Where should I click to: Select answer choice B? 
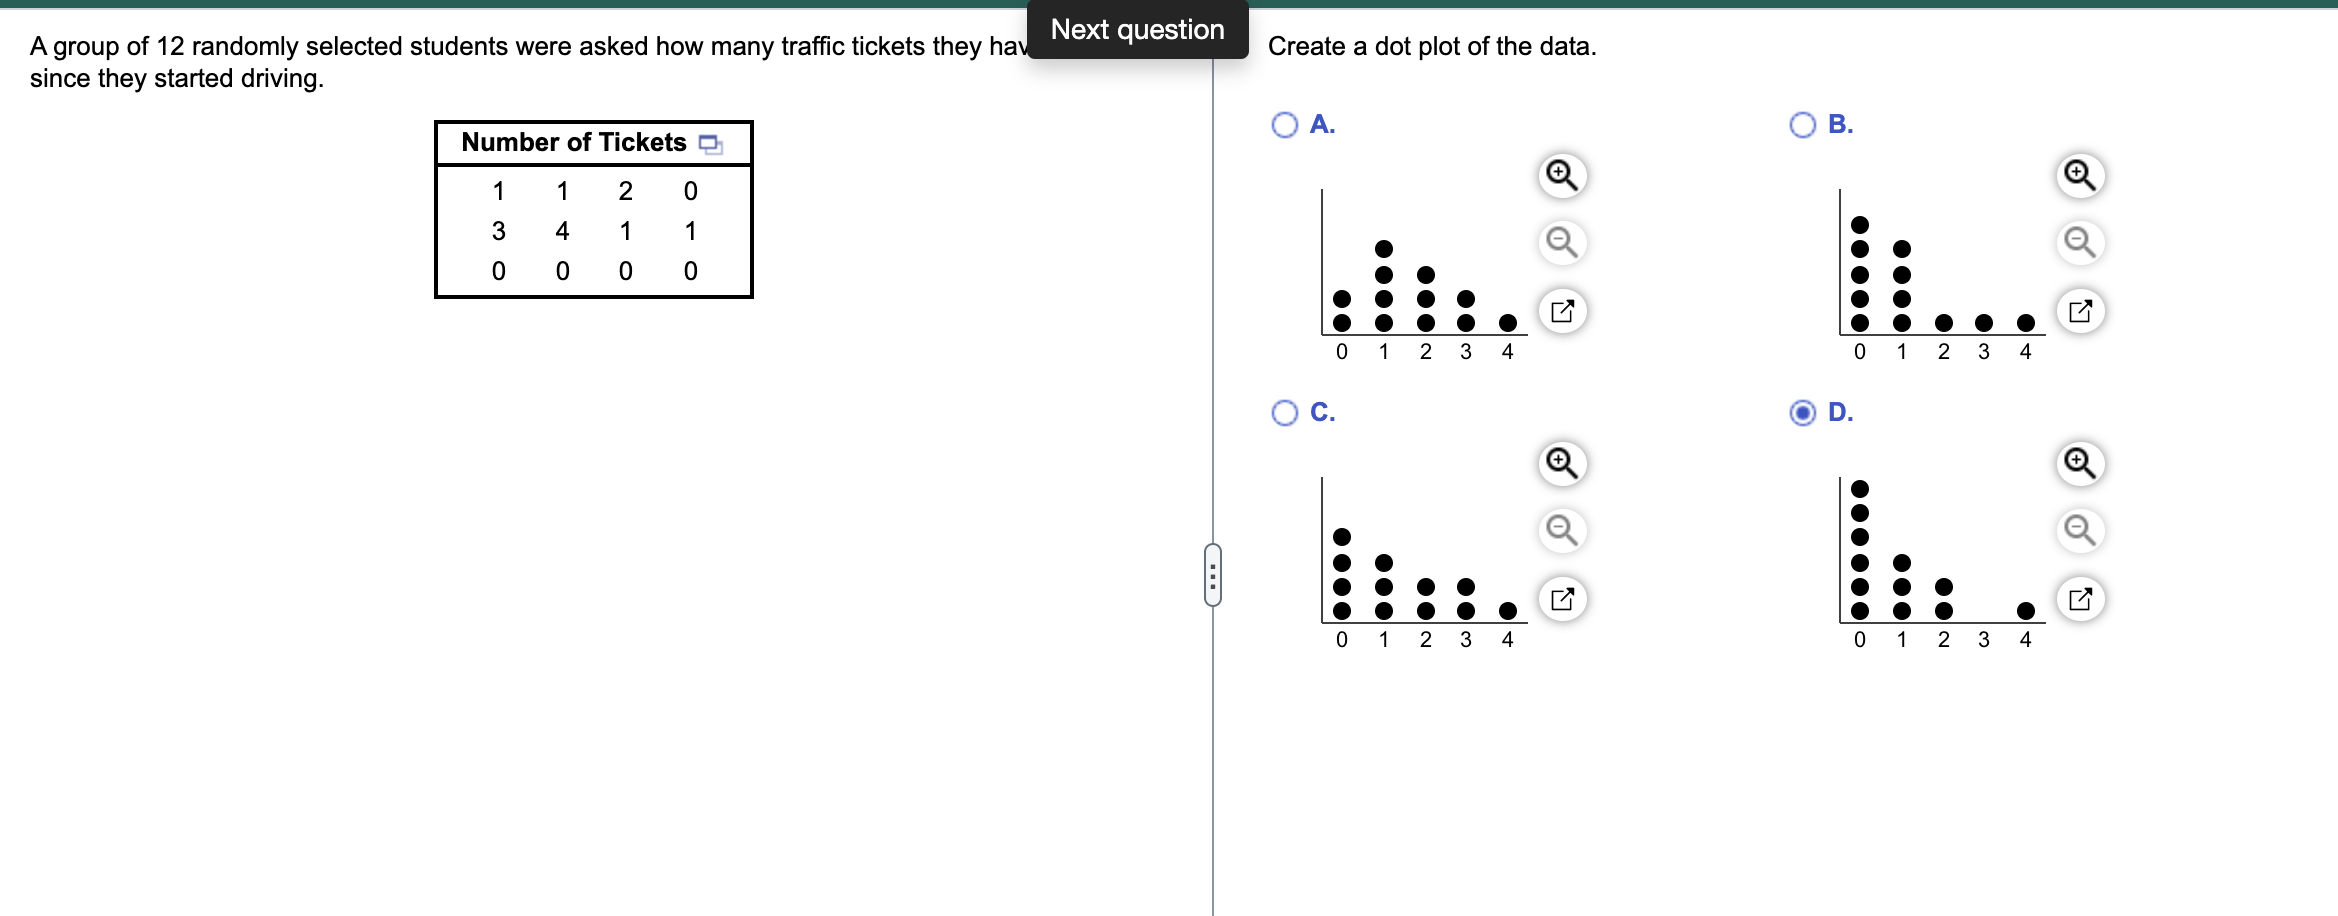coord(1802,123)
